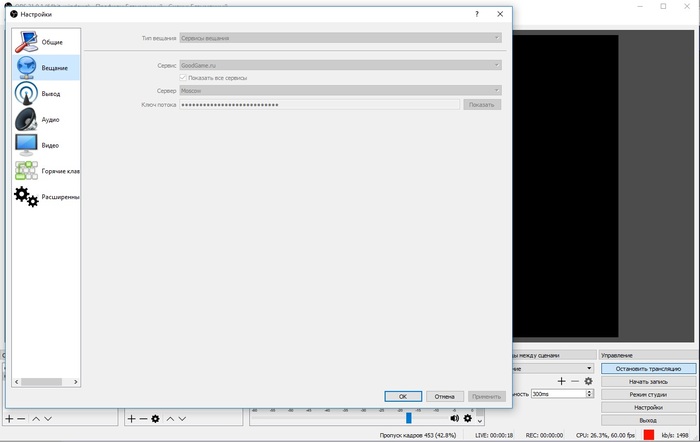
Task: Close the Настройки dialog with the X
Action: tap(500, 14)
